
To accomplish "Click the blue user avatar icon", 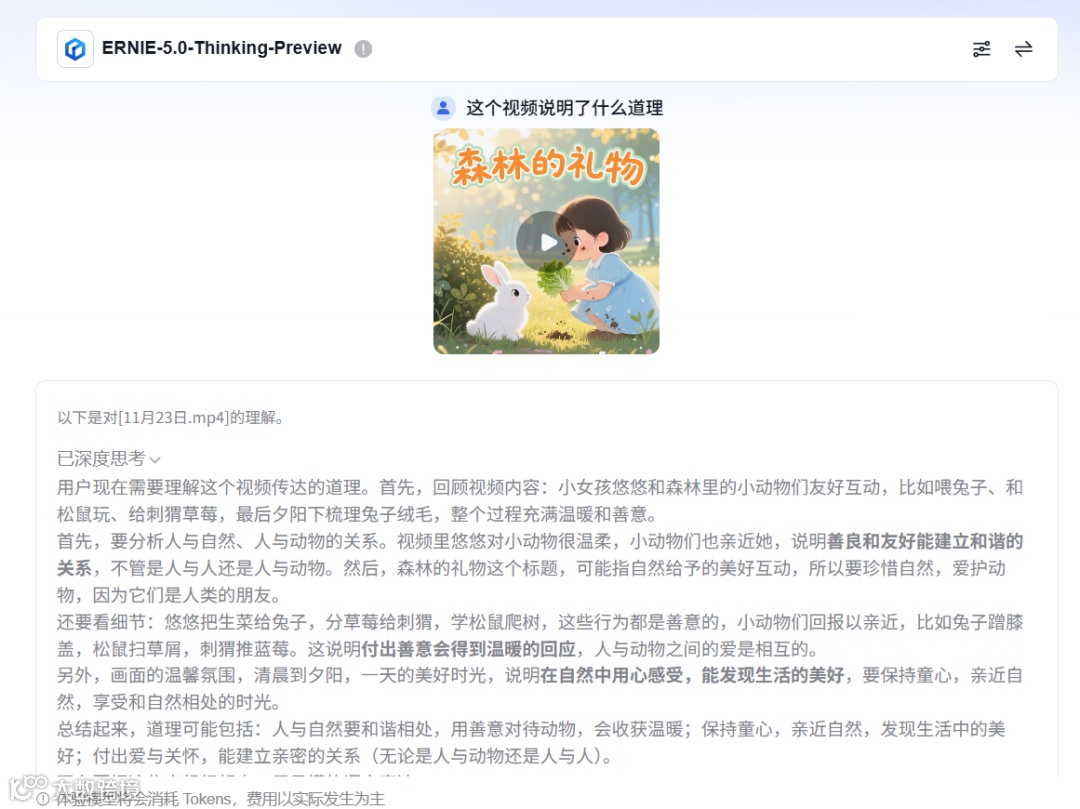I will 444,108.
